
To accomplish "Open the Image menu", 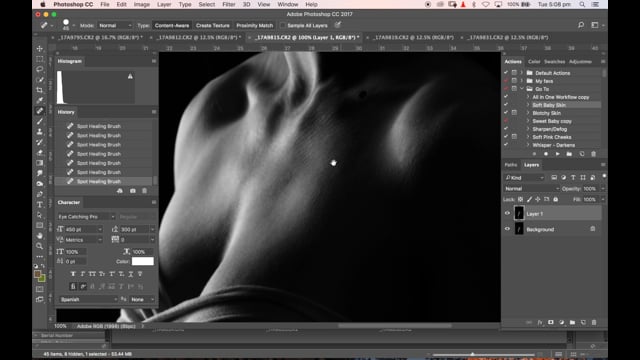I will tap(142, 4).
